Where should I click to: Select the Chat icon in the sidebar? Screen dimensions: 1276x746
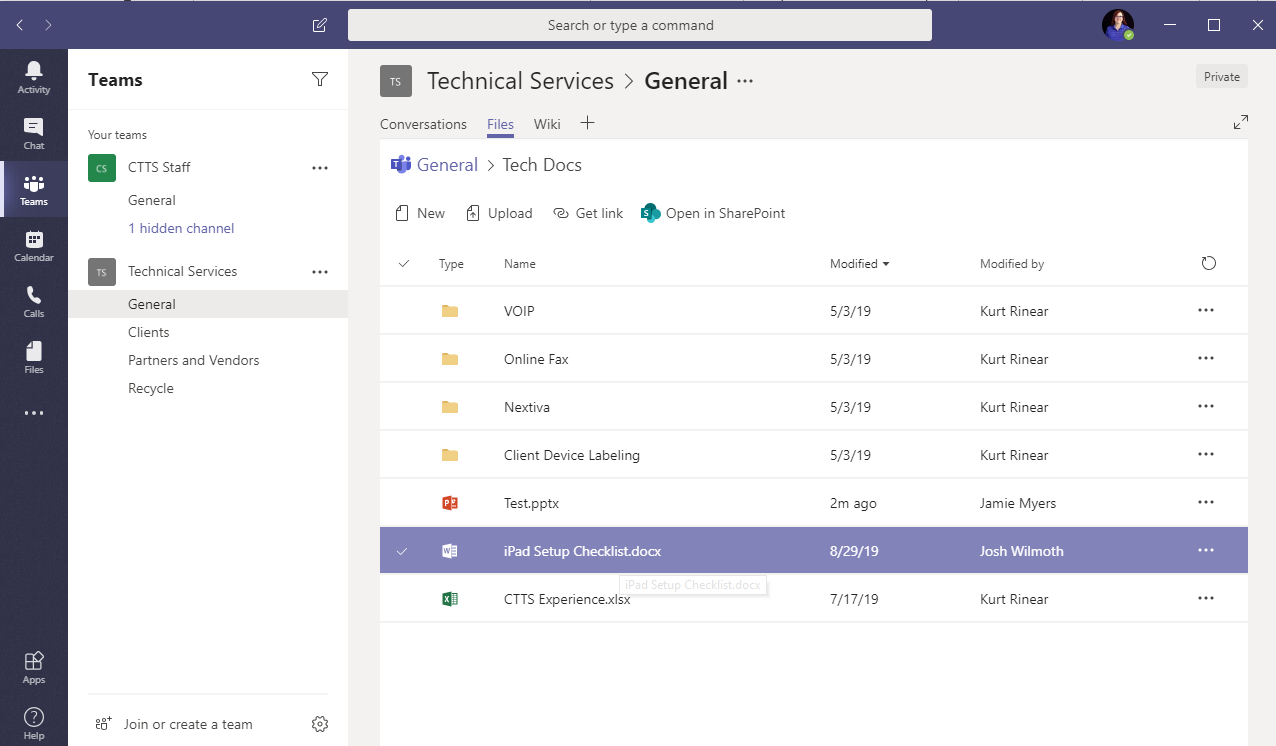point(33,127)
